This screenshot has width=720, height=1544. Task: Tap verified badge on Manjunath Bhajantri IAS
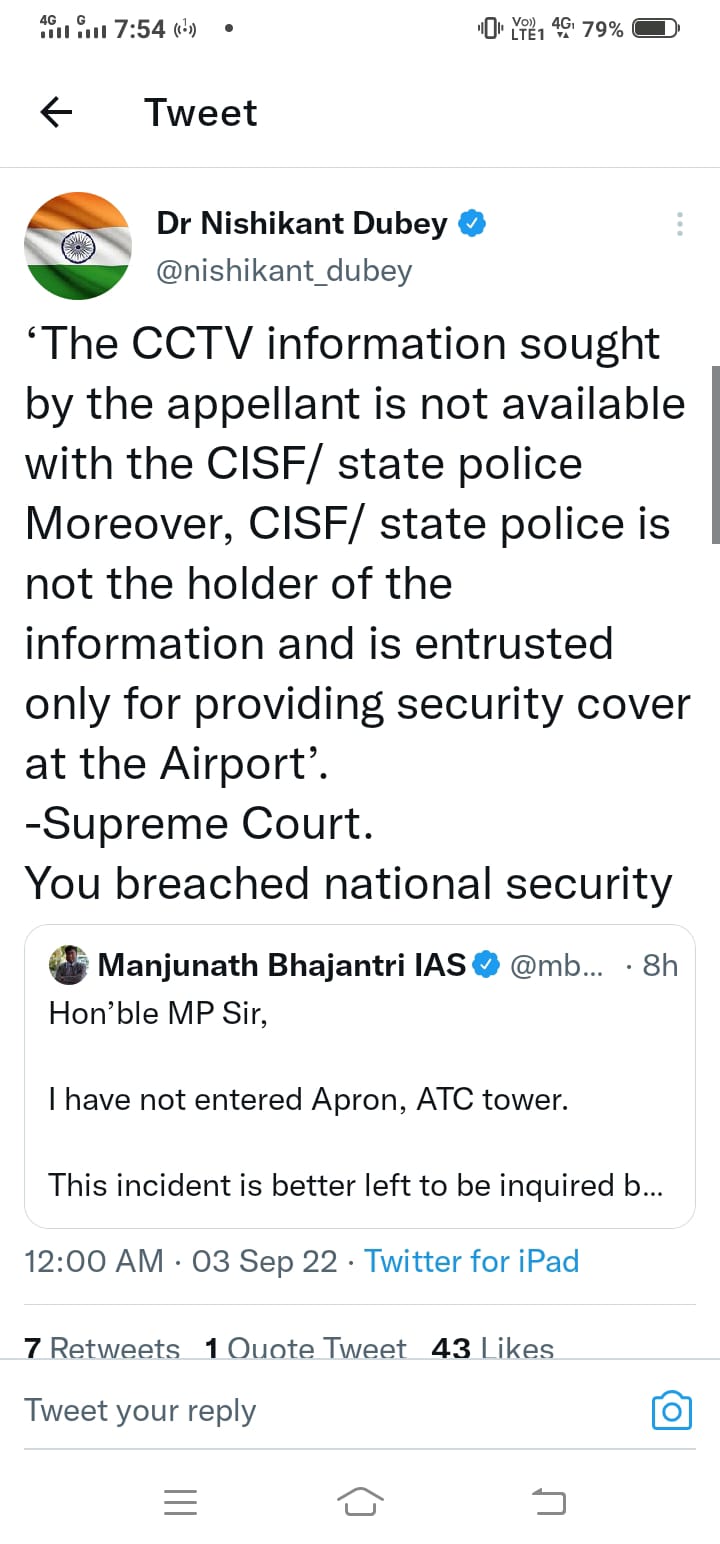(486, 965)
